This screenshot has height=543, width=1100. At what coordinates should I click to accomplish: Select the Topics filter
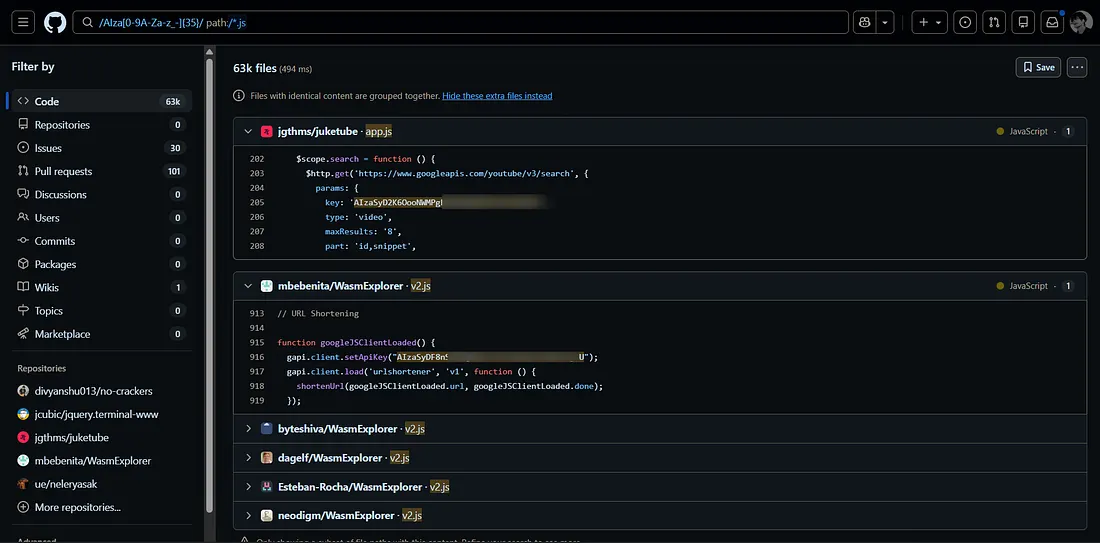click(x=102, y=311)
